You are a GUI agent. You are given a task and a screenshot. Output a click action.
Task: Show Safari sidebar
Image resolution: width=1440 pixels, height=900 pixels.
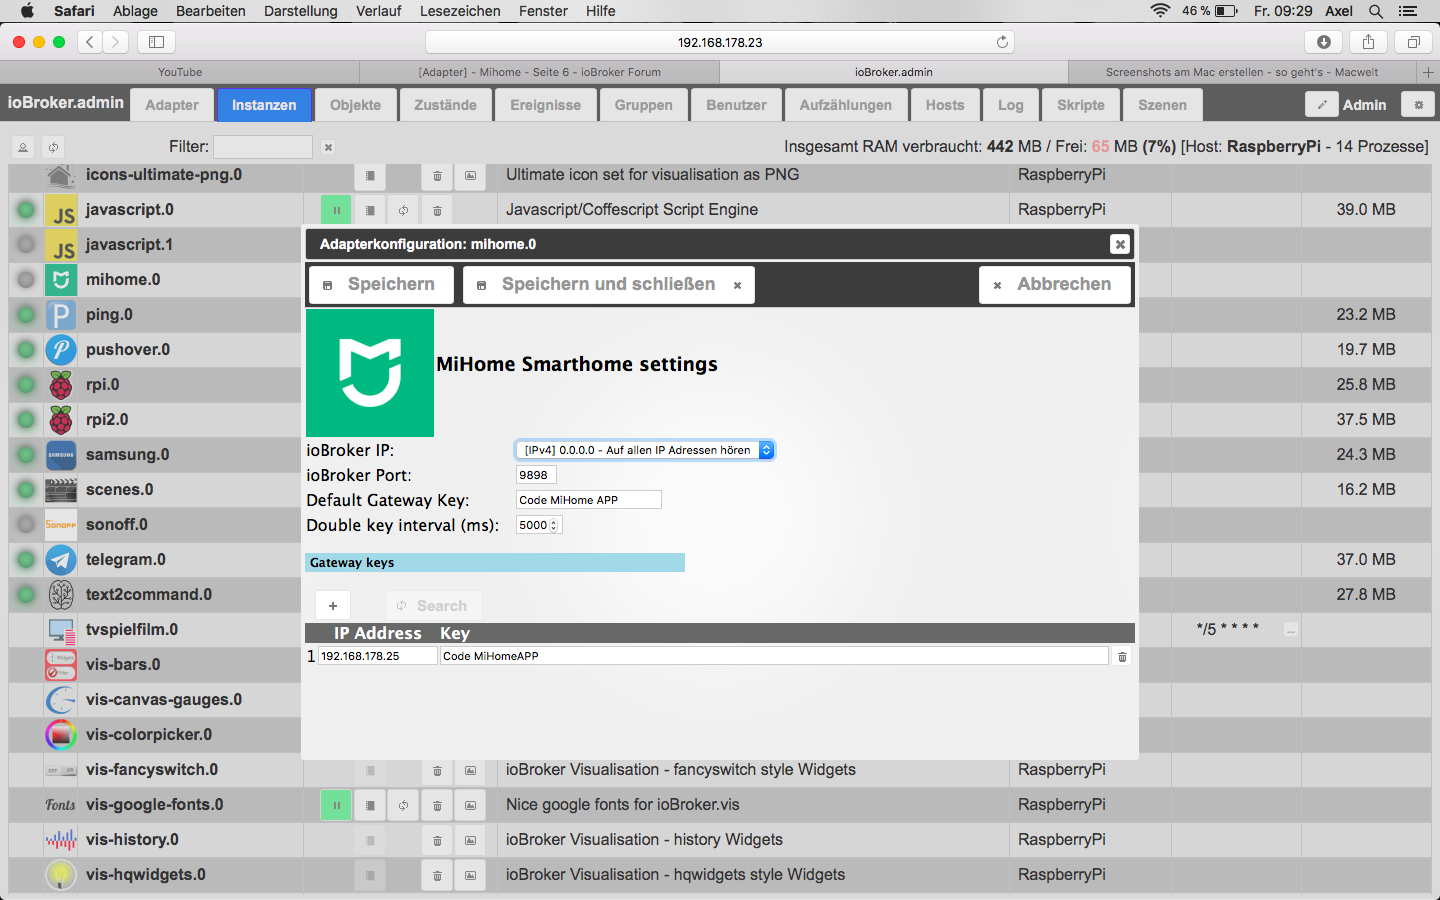tap(157, 42)
